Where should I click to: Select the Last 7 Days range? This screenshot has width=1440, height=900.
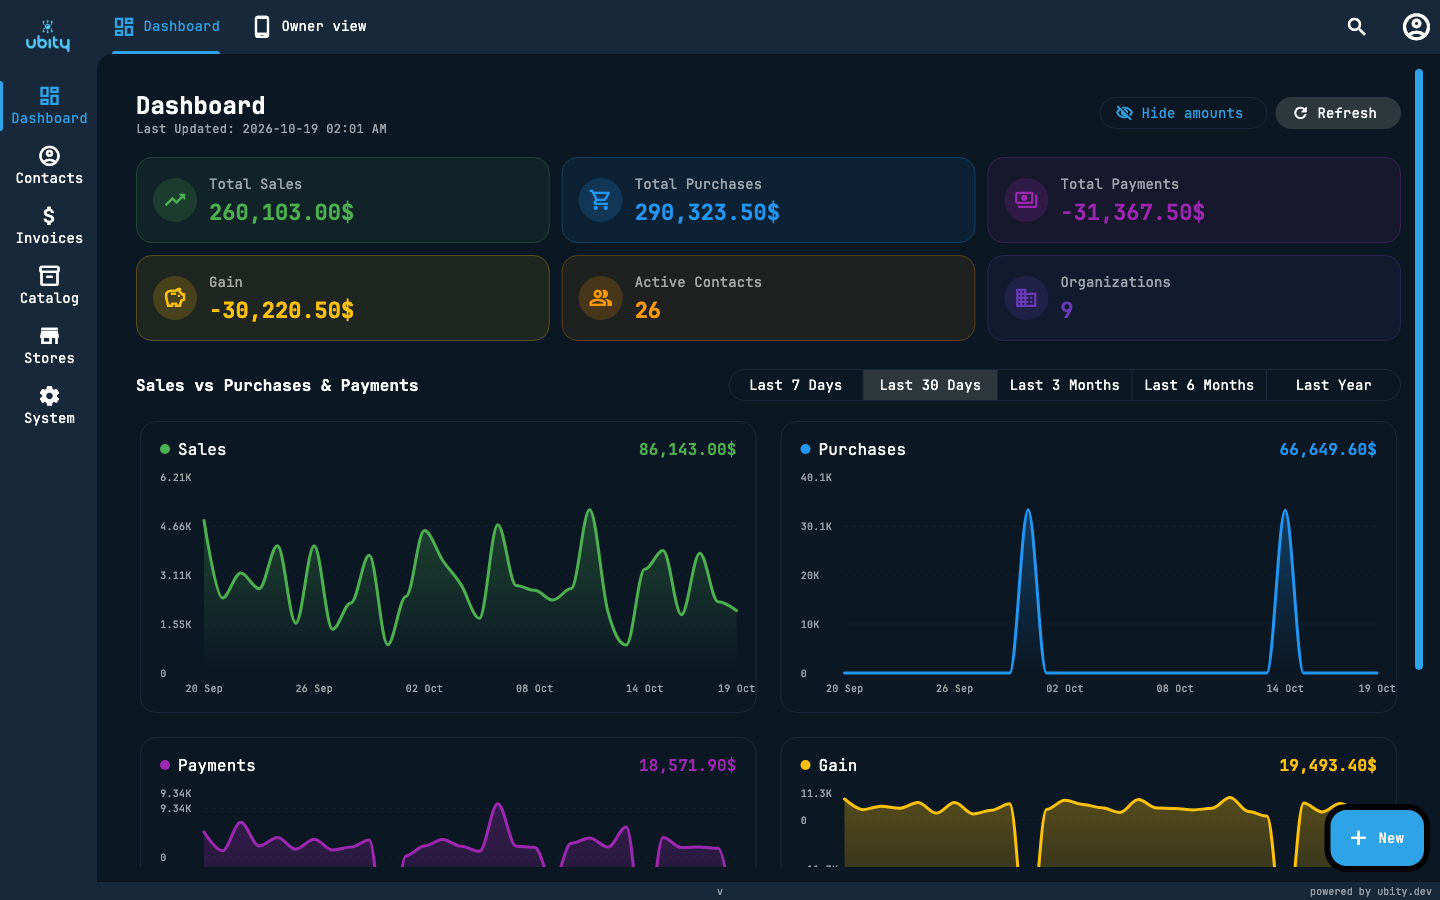(x=796, y=385)
